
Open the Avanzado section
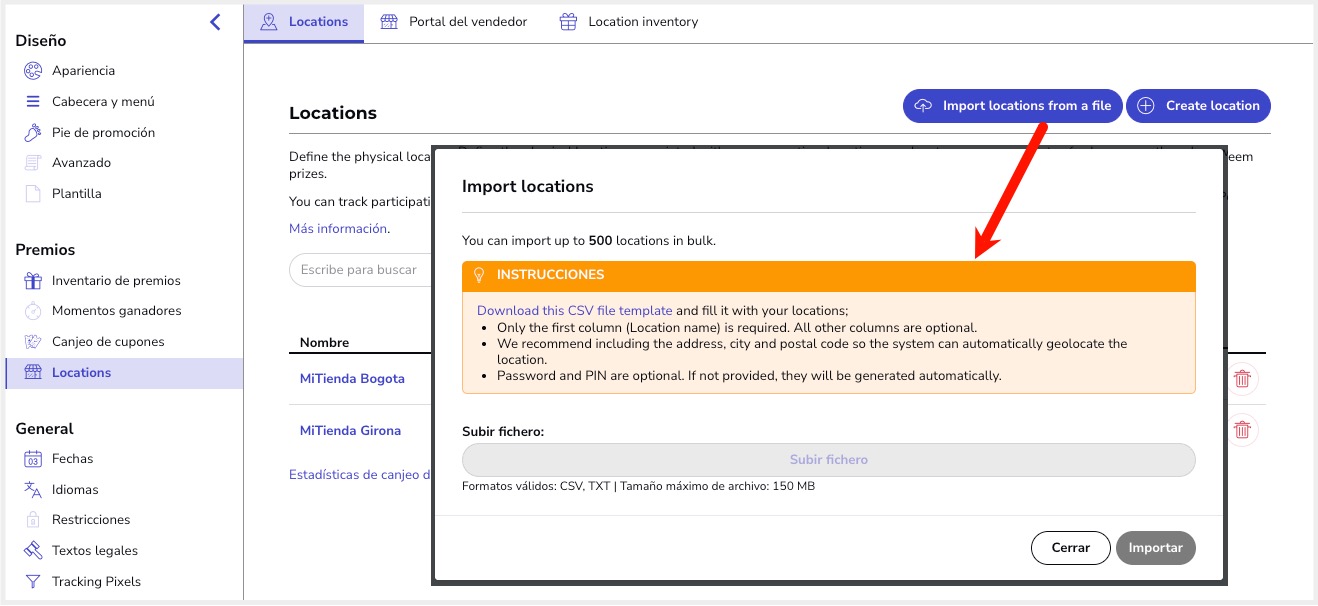pyautogui.click(x=81, y=163)
